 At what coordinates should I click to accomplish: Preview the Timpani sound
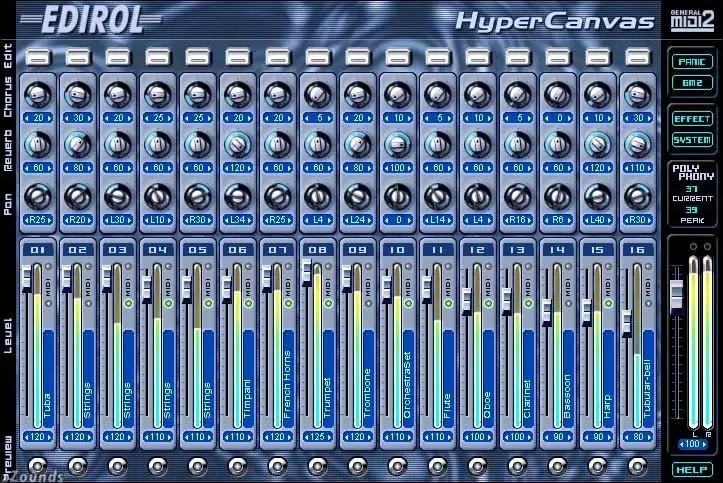pos(237,466)
